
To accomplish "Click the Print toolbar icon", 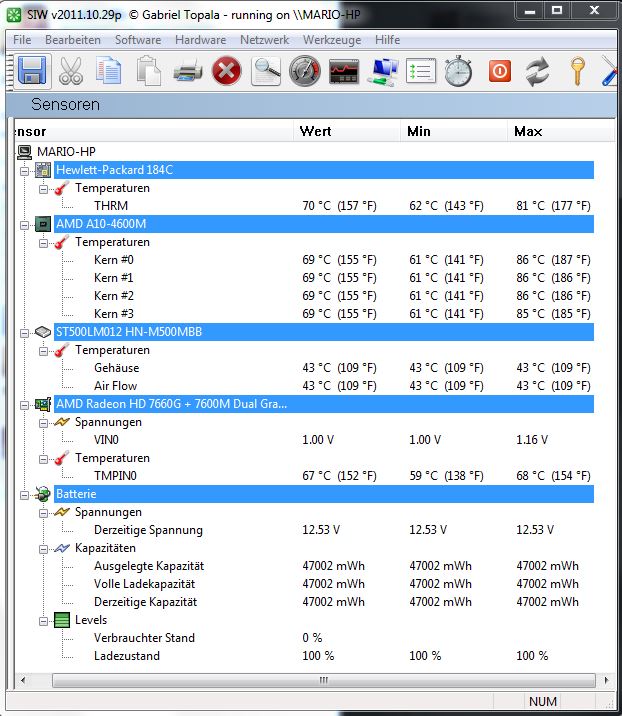I will [x=188, y=72].
